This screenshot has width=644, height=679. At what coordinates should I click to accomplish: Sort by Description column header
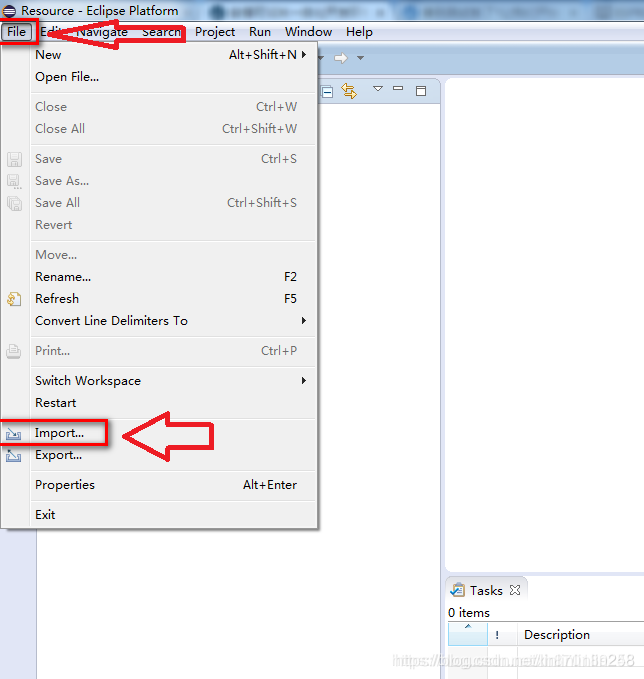[580, 634]
